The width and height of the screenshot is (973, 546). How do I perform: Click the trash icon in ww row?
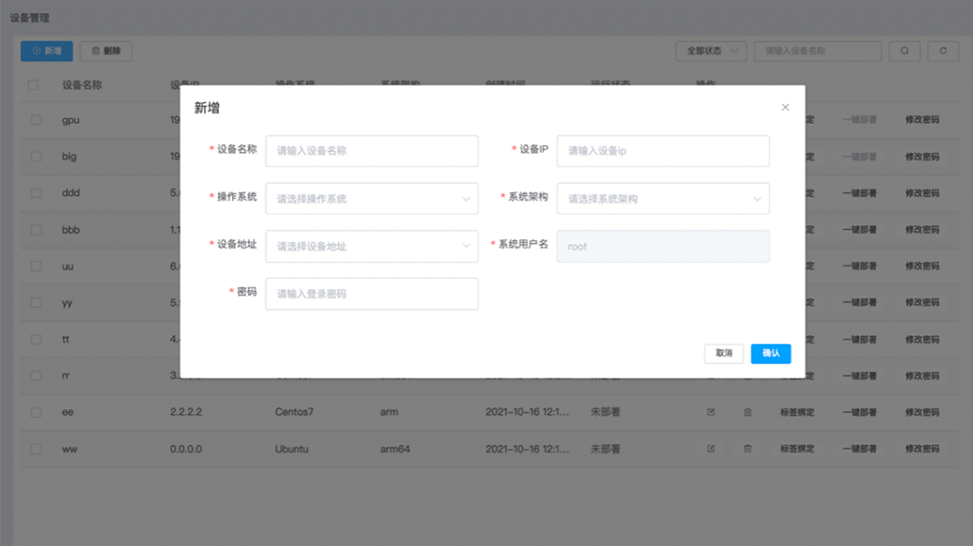tap(747, 449)
